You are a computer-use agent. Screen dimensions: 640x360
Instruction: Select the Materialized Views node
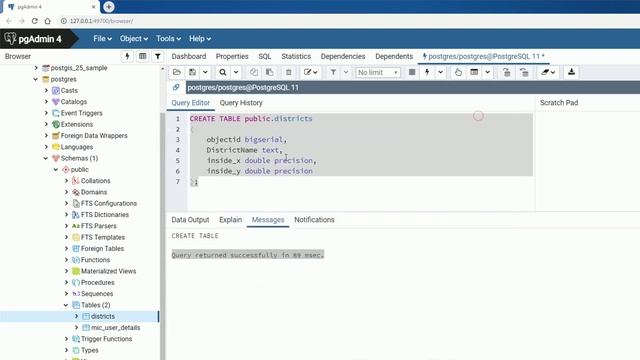[109, 271]
